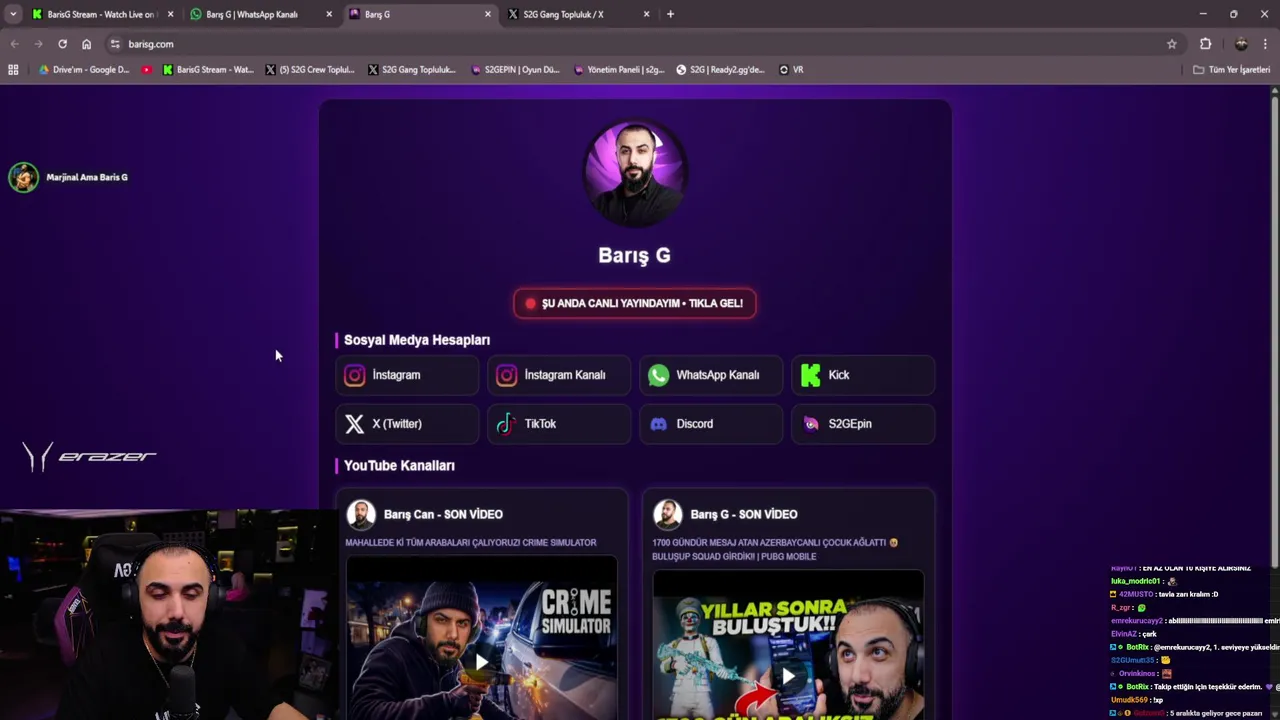Open the browser extensions menu
This screenshot has width=1280, height=720.
click(x=1205, y=44)
